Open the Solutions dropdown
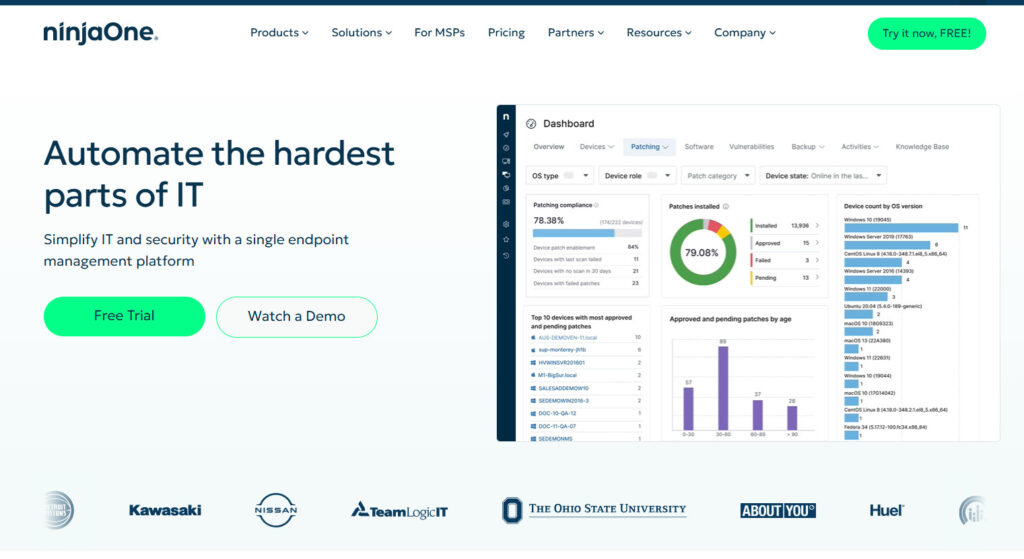Screen dimensions: 1024x559 click(361, 33)
